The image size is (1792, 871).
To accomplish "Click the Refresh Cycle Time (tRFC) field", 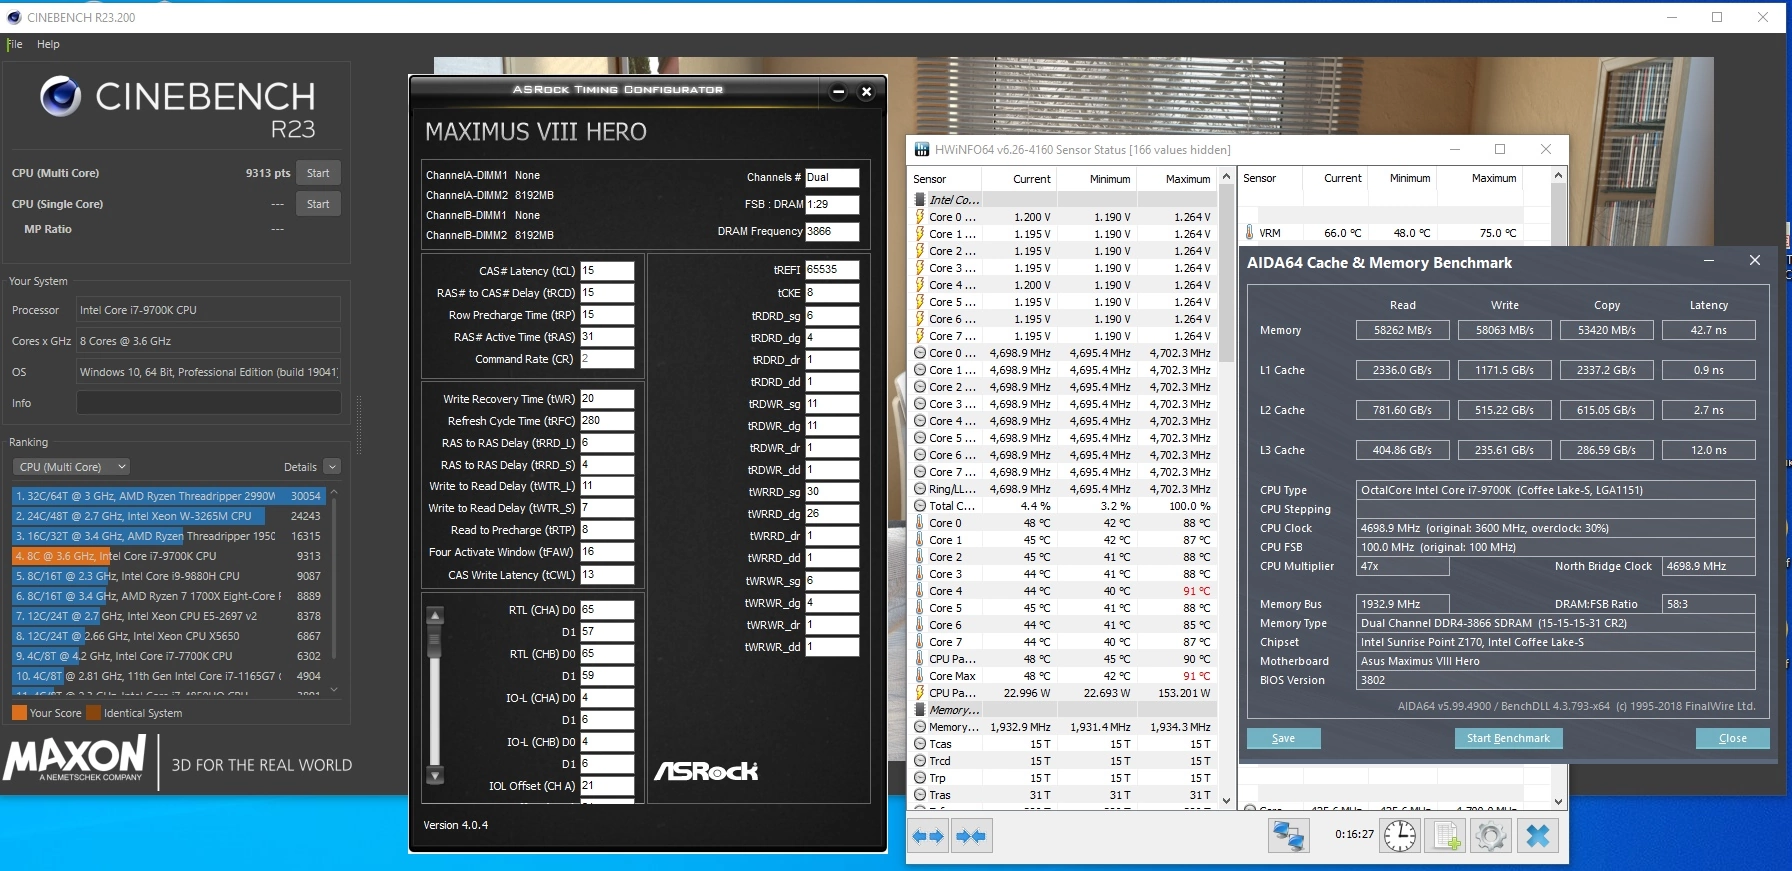I will click(x=607, y=421).
